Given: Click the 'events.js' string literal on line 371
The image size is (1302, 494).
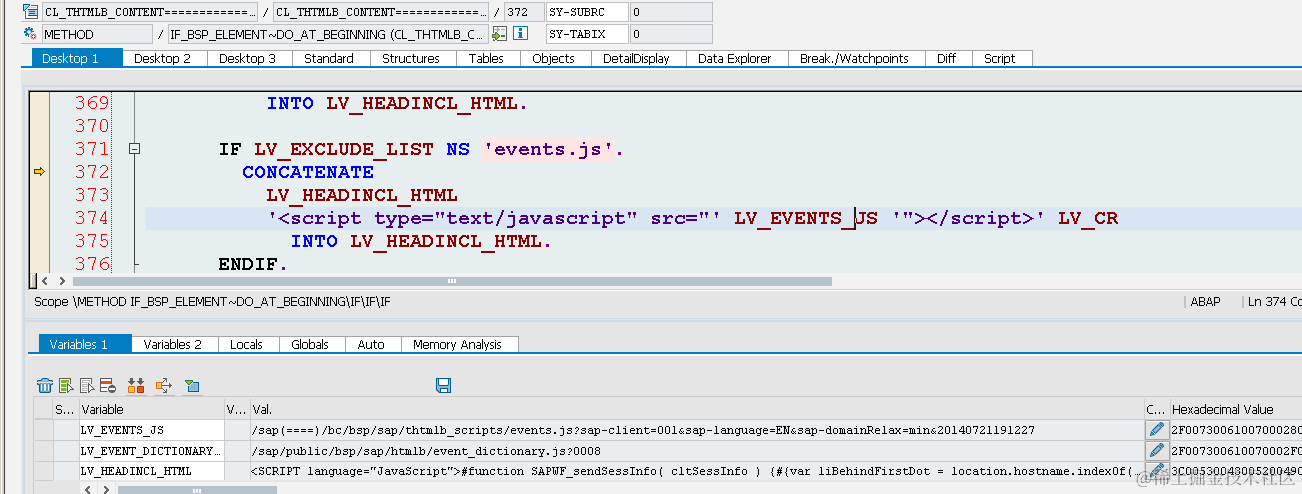Looking at the screenshot, I should point(549,150).
